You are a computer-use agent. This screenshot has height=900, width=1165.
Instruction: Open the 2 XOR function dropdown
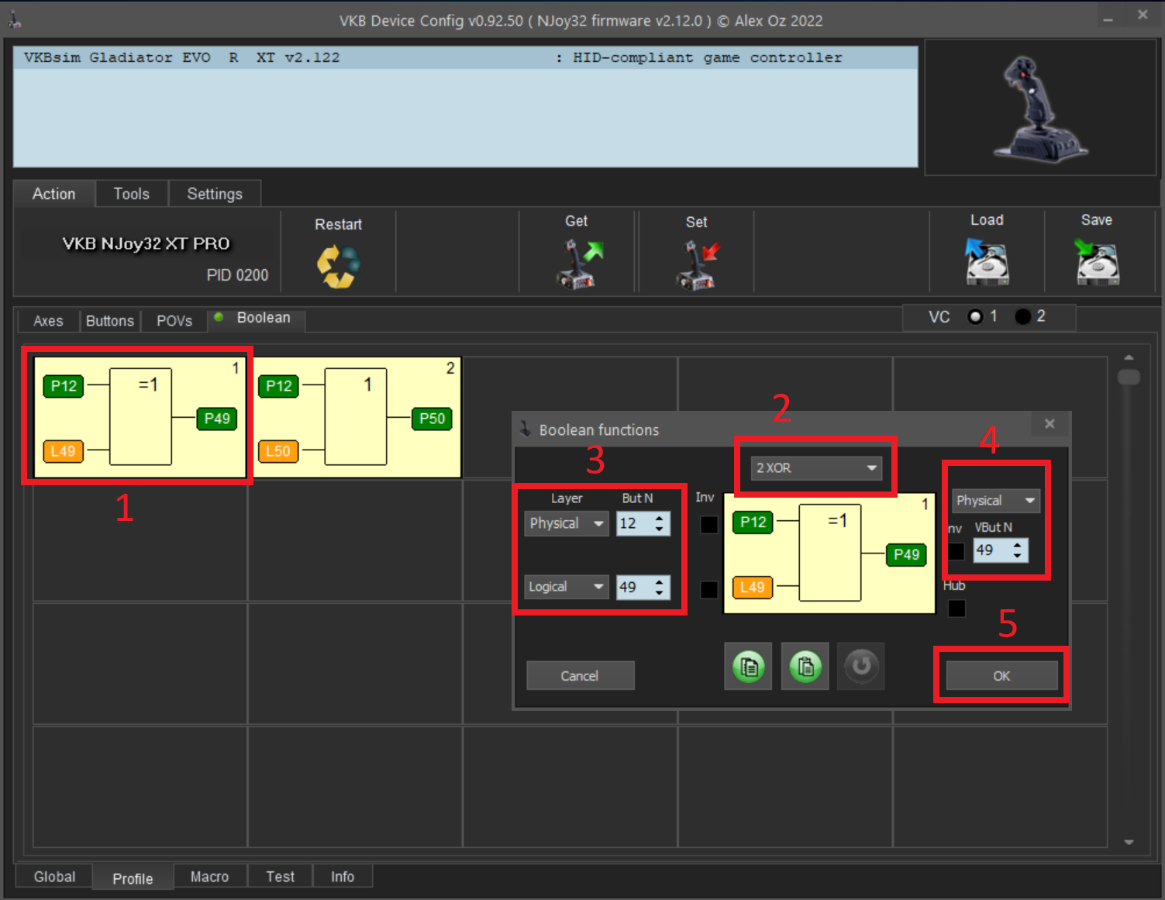[816, 468]
